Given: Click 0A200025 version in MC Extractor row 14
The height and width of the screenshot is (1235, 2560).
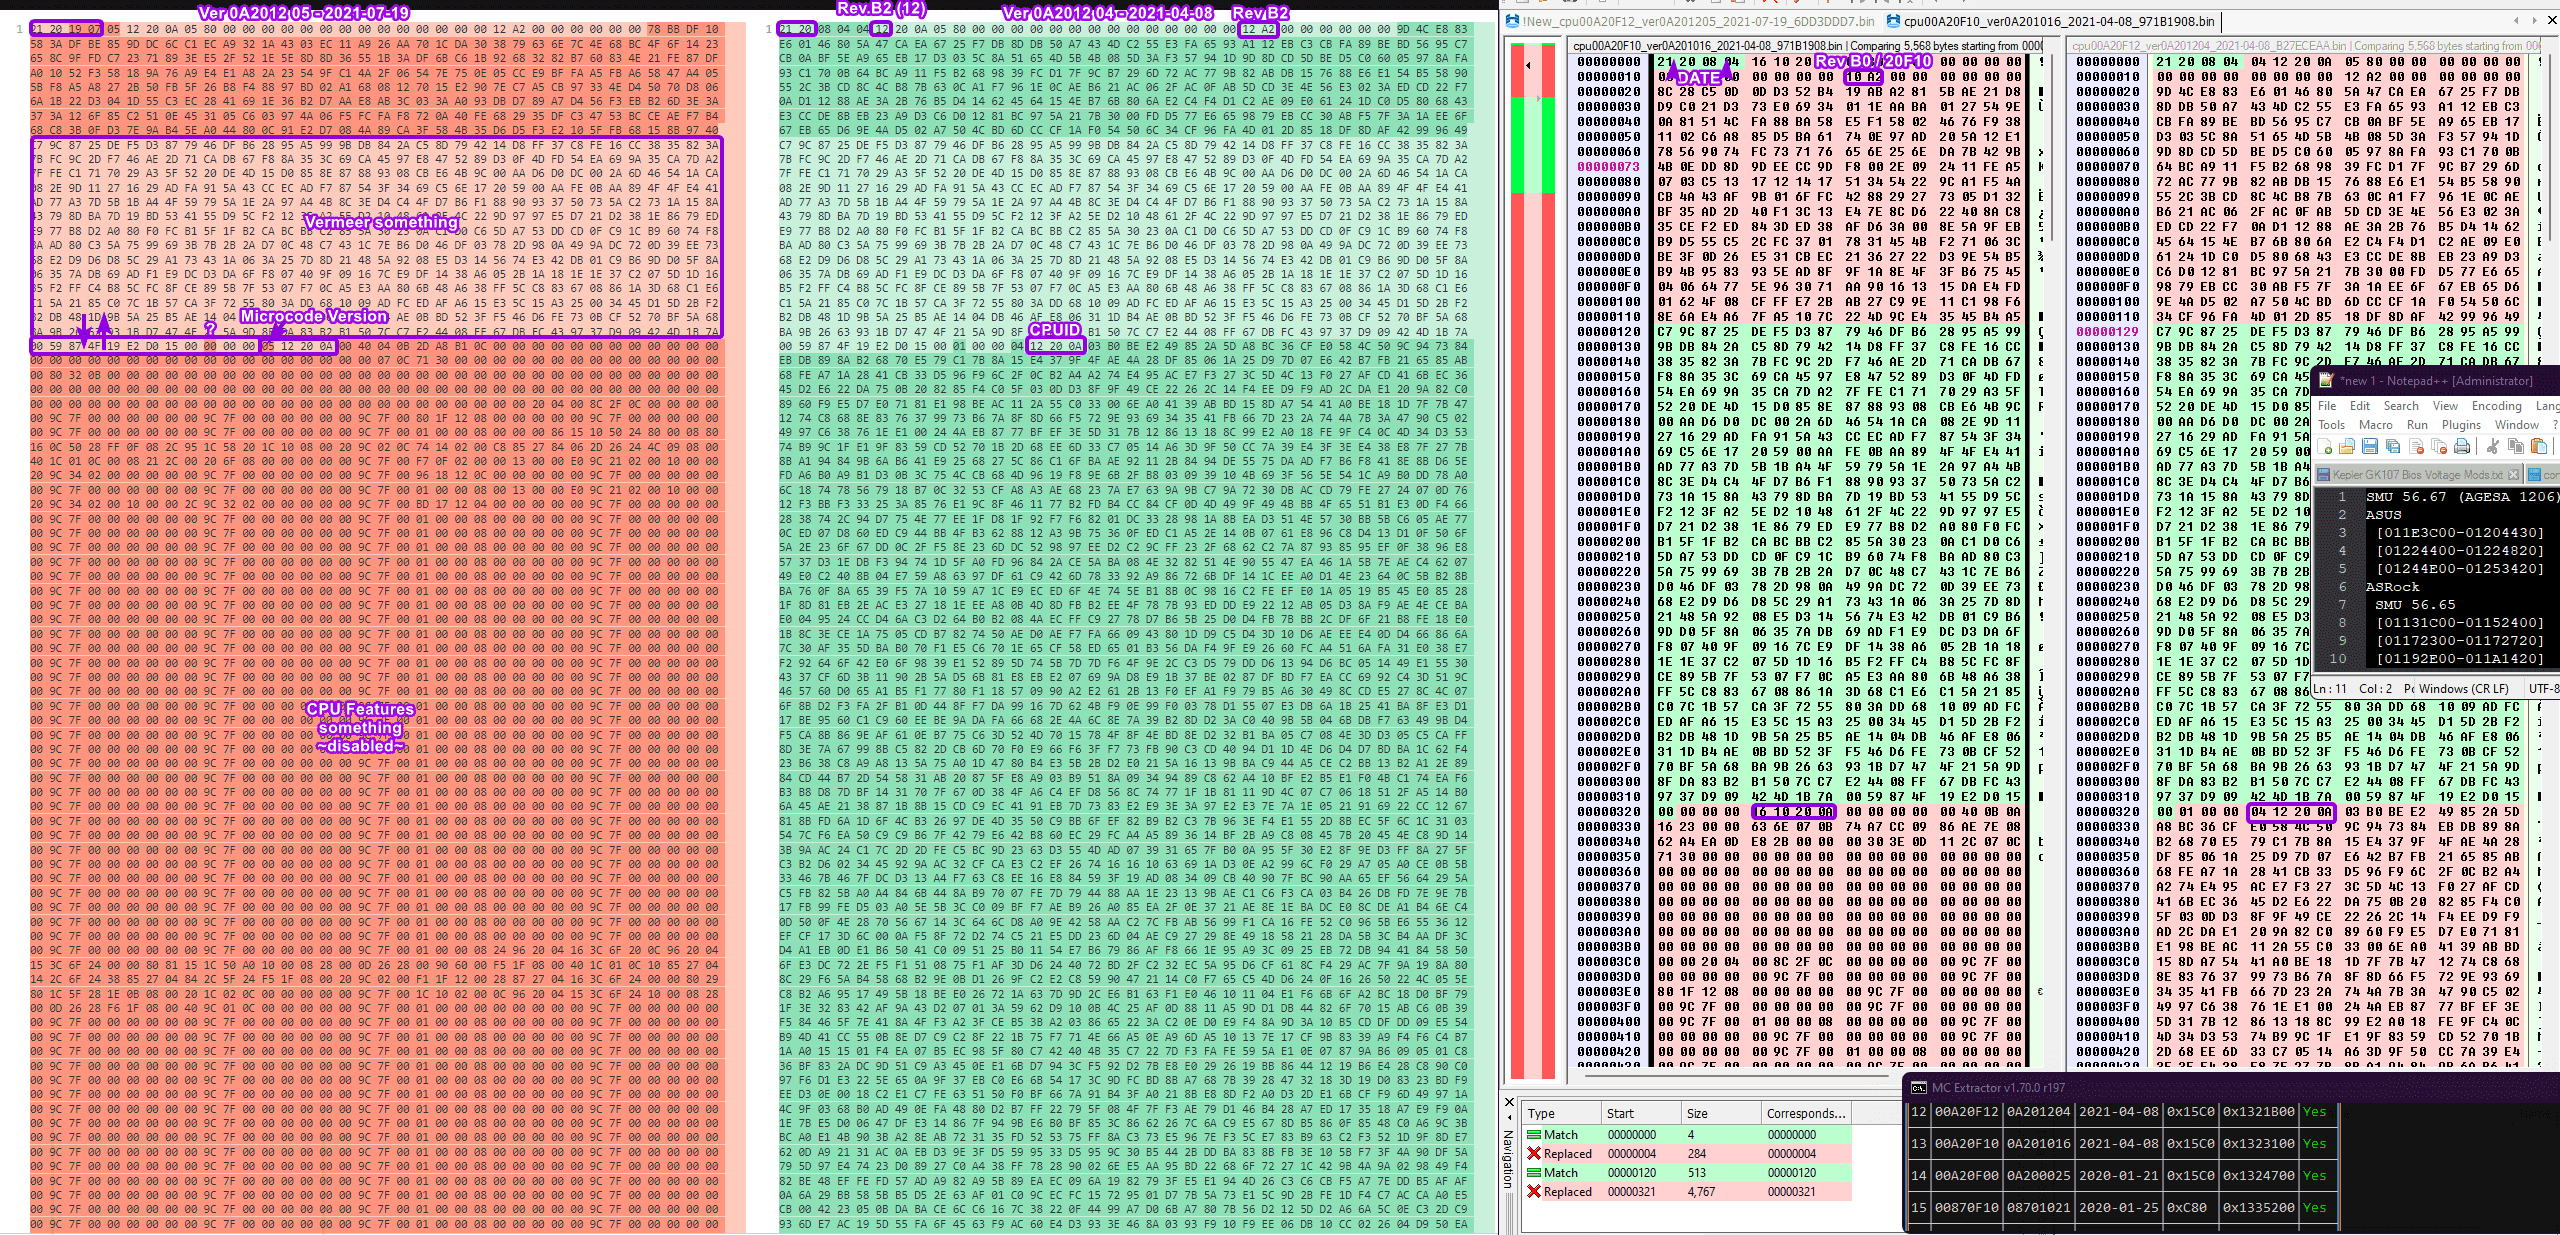Looking at the screenshot, I should point(2038,1175).
